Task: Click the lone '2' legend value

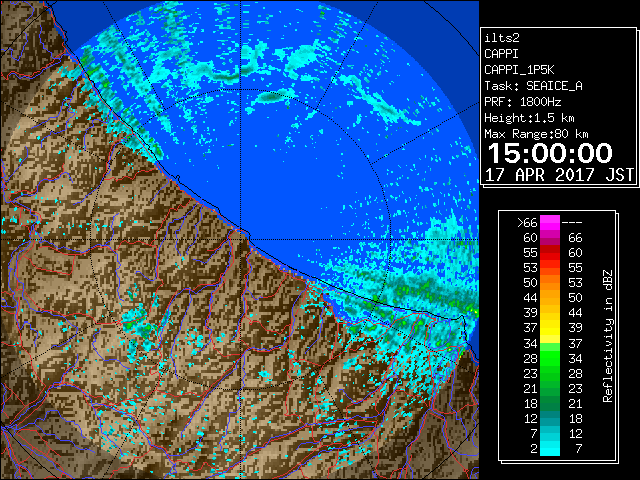Action: [534, 449]
